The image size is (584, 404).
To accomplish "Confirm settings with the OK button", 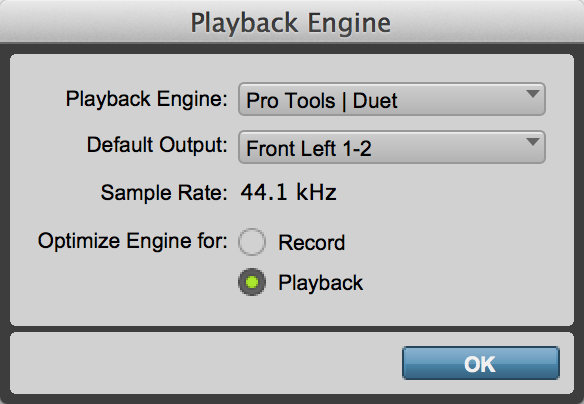I will 481,363.
